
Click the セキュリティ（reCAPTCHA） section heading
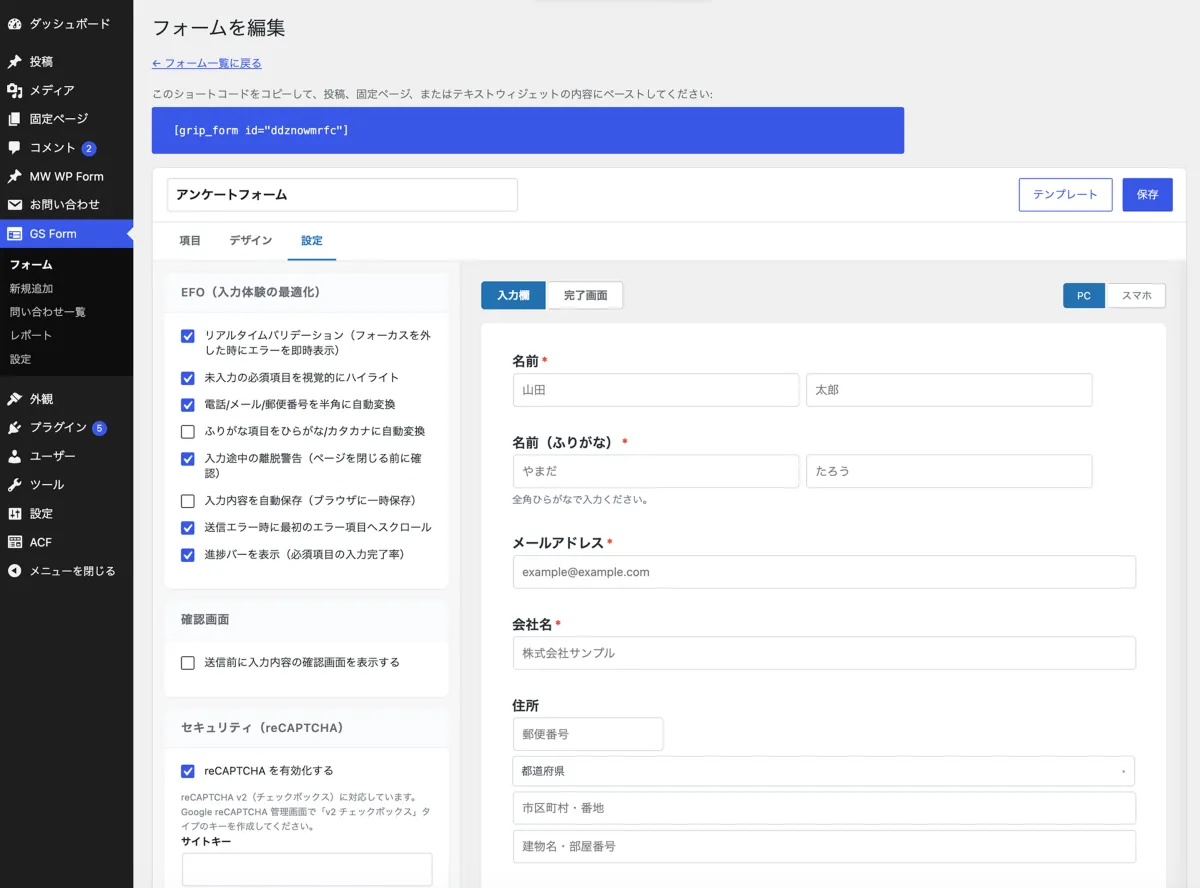[x=262, y=728]
